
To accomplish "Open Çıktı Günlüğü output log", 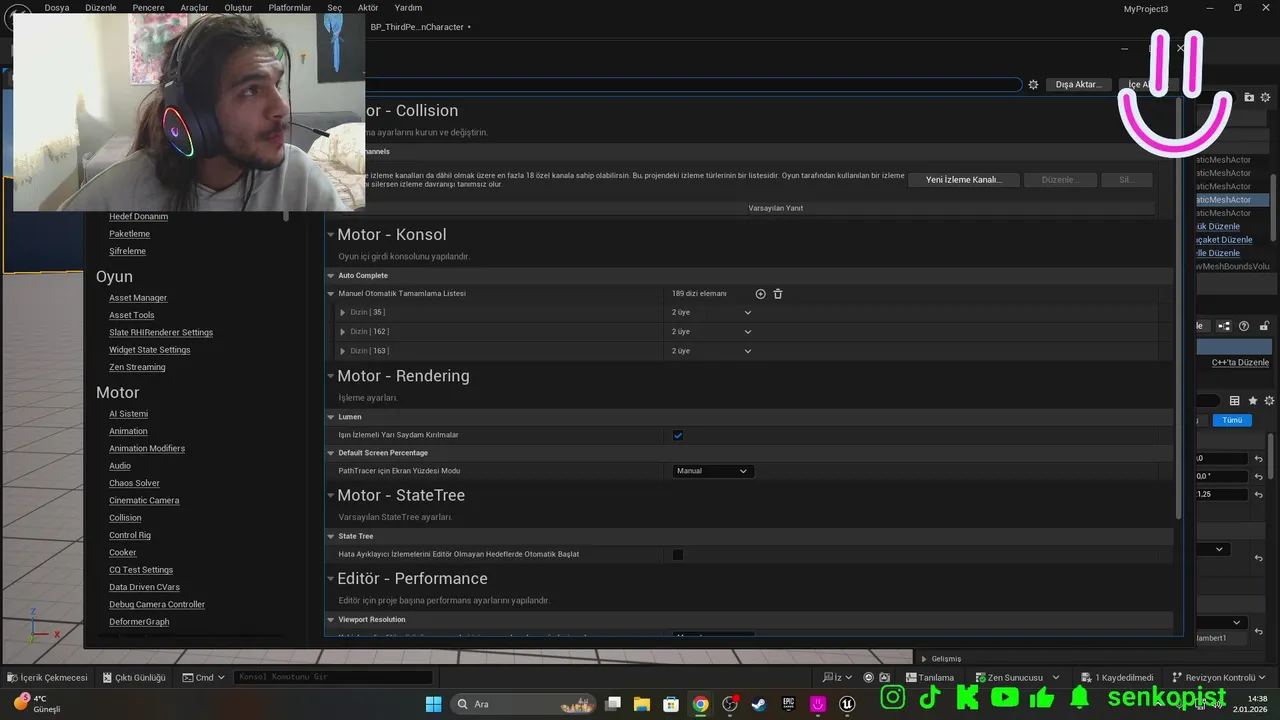I will pos(132,677).
